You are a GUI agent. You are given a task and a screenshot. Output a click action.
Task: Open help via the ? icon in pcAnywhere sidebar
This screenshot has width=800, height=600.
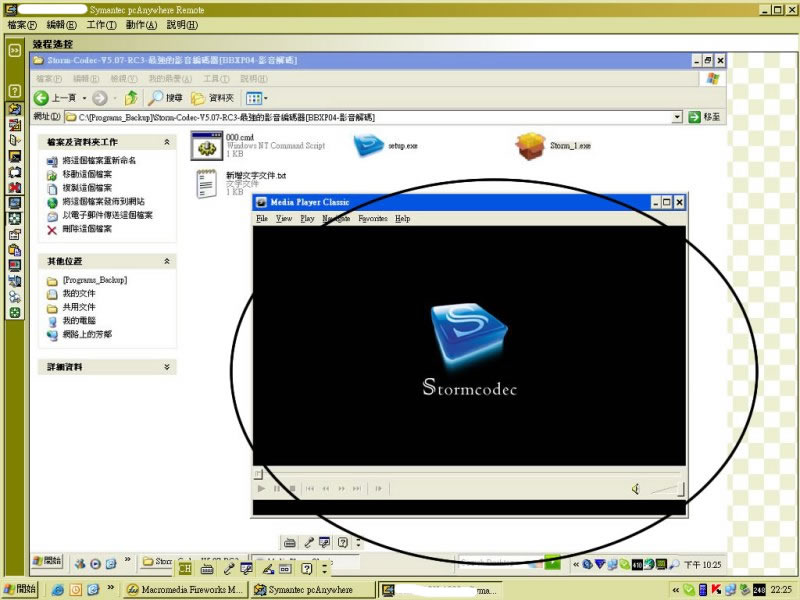[x=14, y=91]
